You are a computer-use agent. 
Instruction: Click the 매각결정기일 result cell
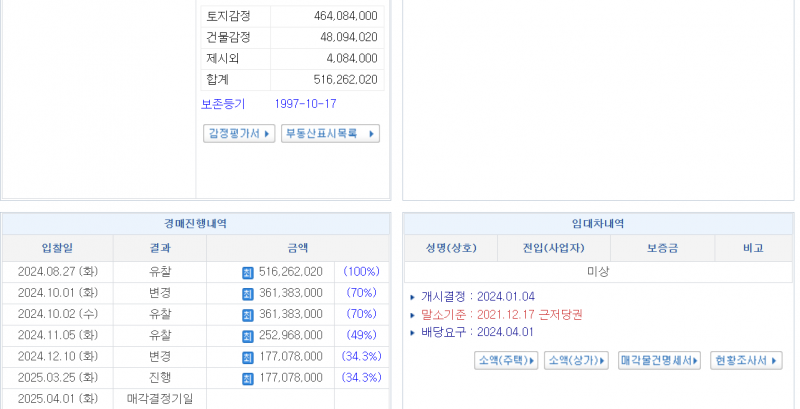coord(160,399)
